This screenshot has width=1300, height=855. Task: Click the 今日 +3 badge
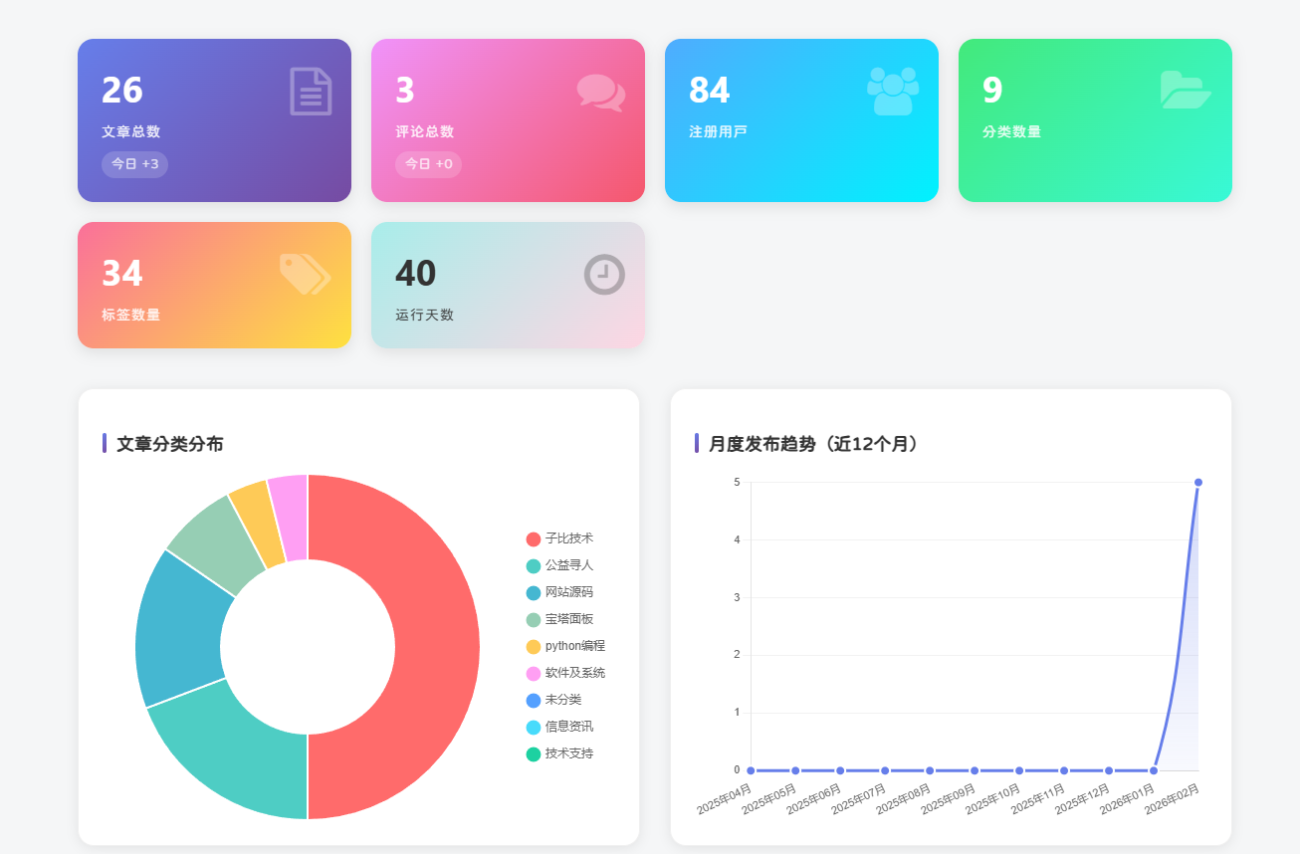coord(135,164)
